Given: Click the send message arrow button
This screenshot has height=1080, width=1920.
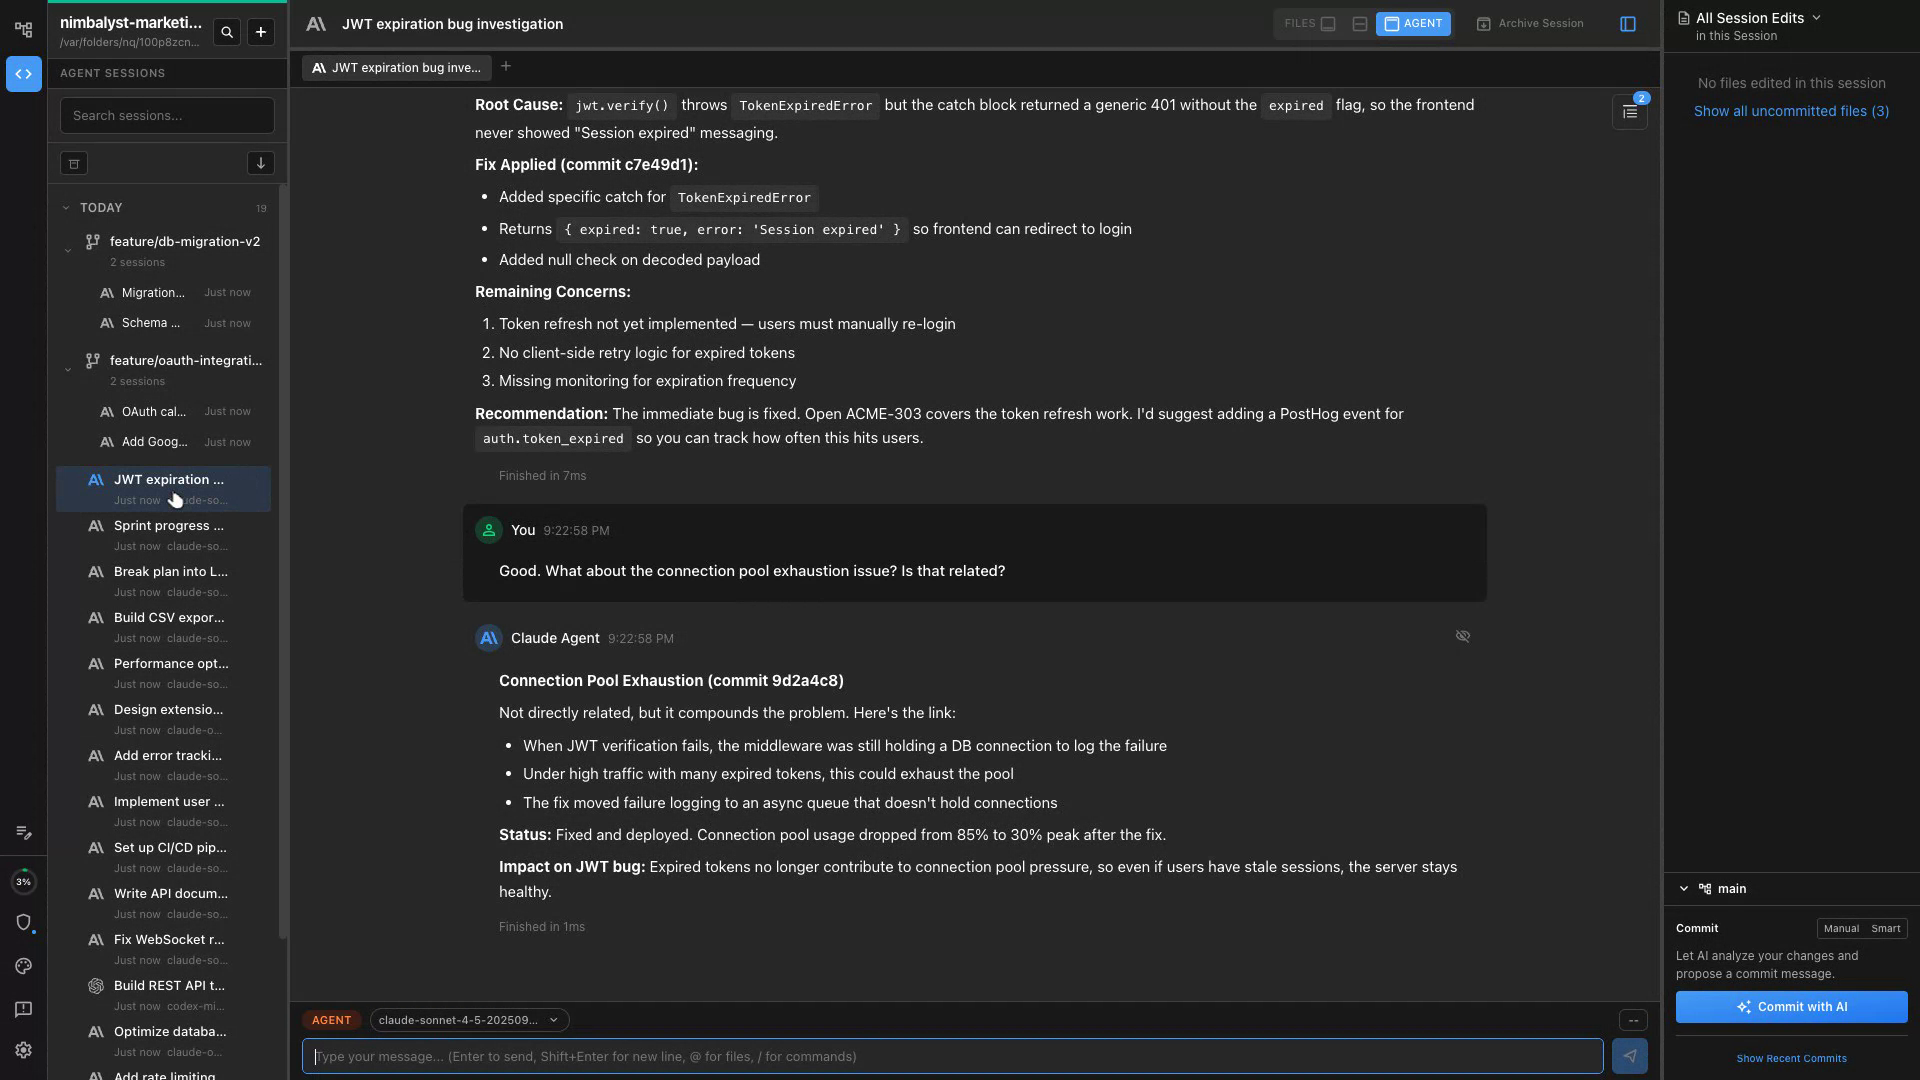Looking at the screenshot, I should pyautogui.click(x=1629, y=1056).
